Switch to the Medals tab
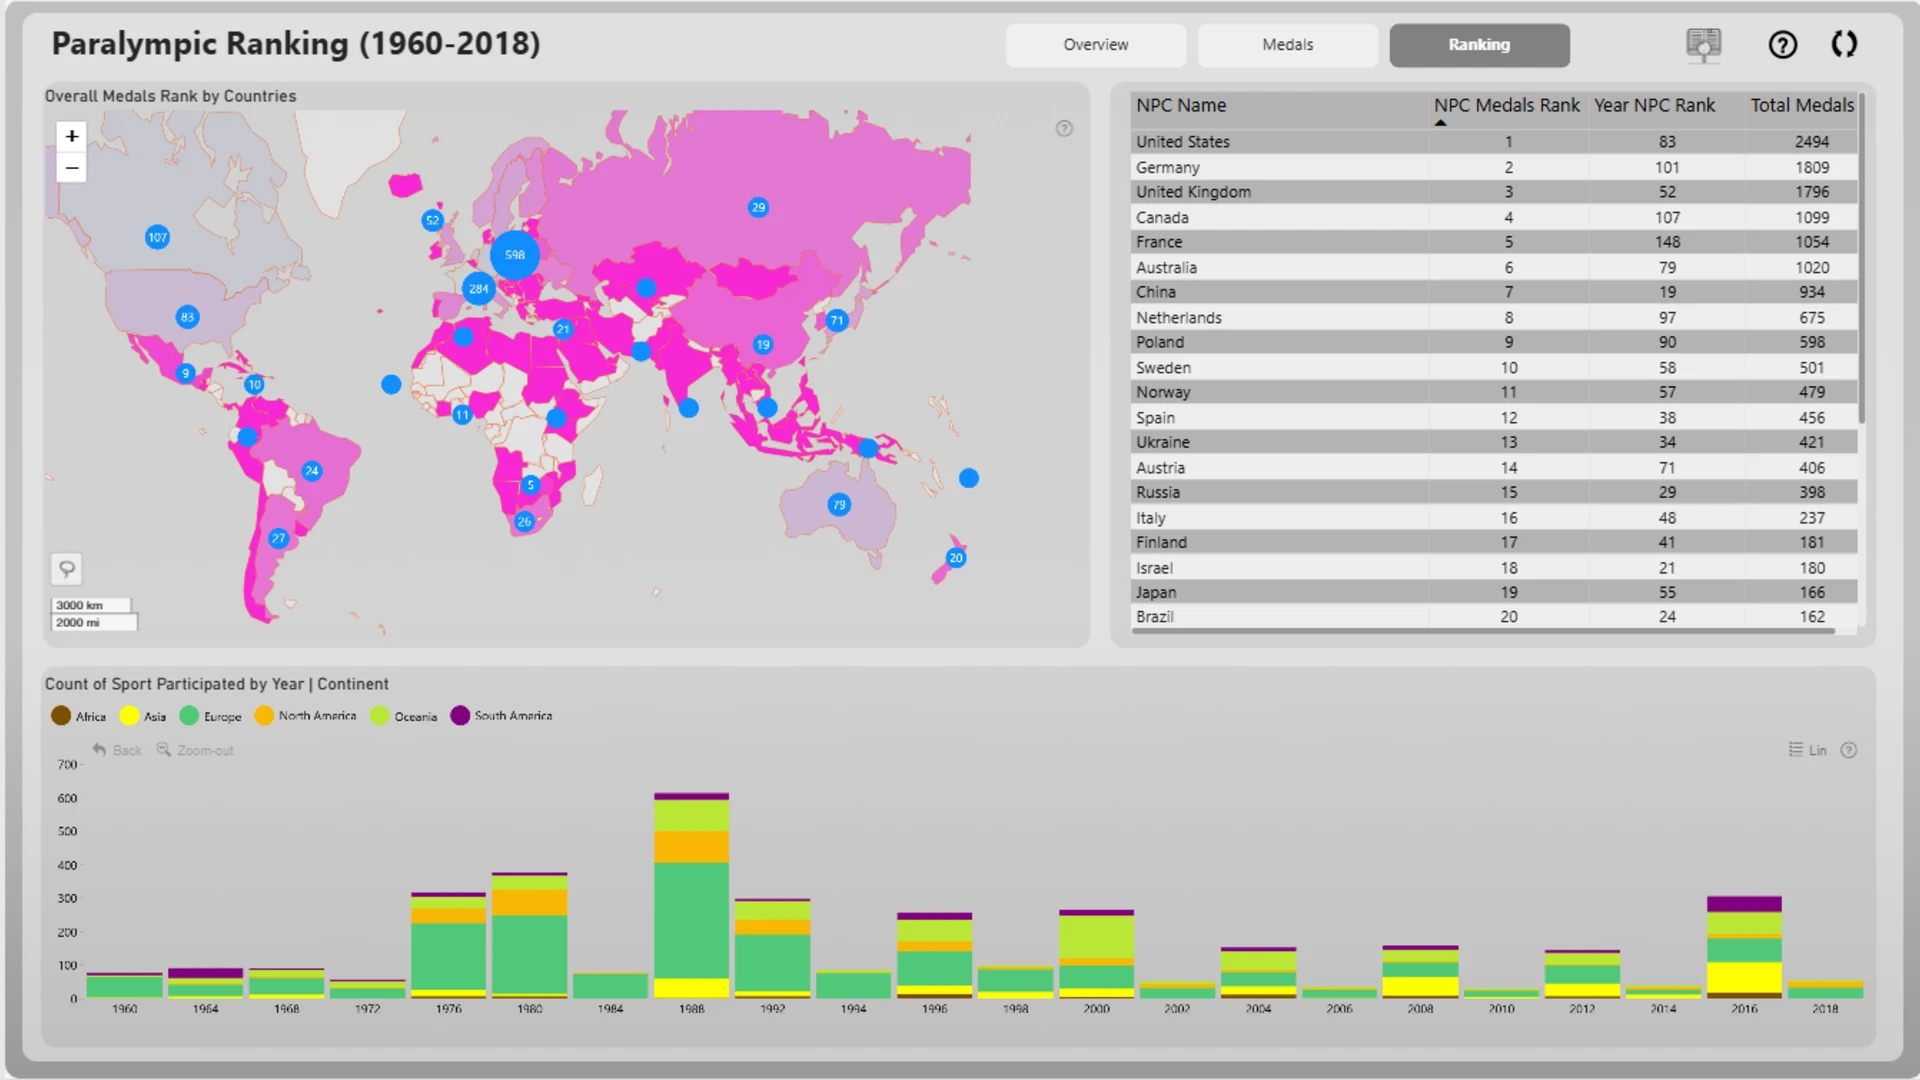1920x1080 pixels. pyautogui.click(x=1288, y=45)
